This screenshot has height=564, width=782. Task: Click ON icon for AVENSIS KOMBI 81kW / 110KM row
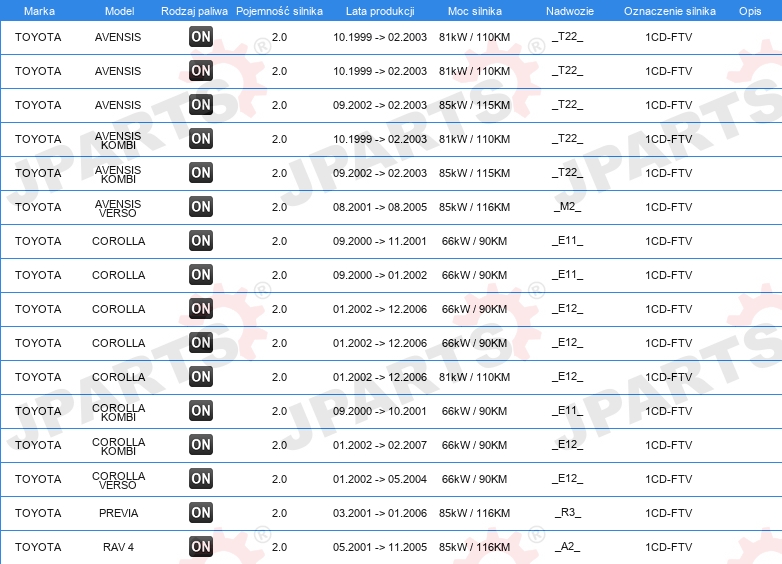point(201,139)
